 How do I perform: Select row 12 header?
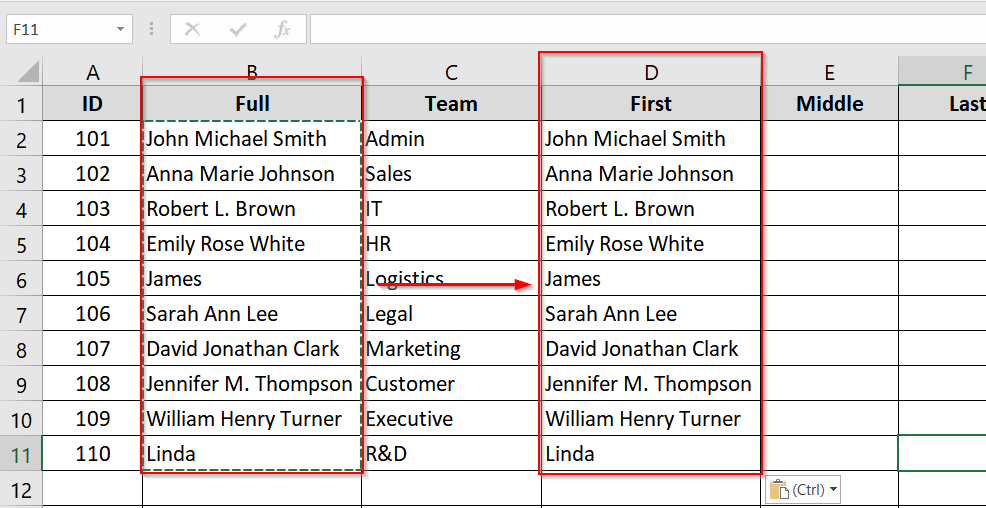point(21,489)
